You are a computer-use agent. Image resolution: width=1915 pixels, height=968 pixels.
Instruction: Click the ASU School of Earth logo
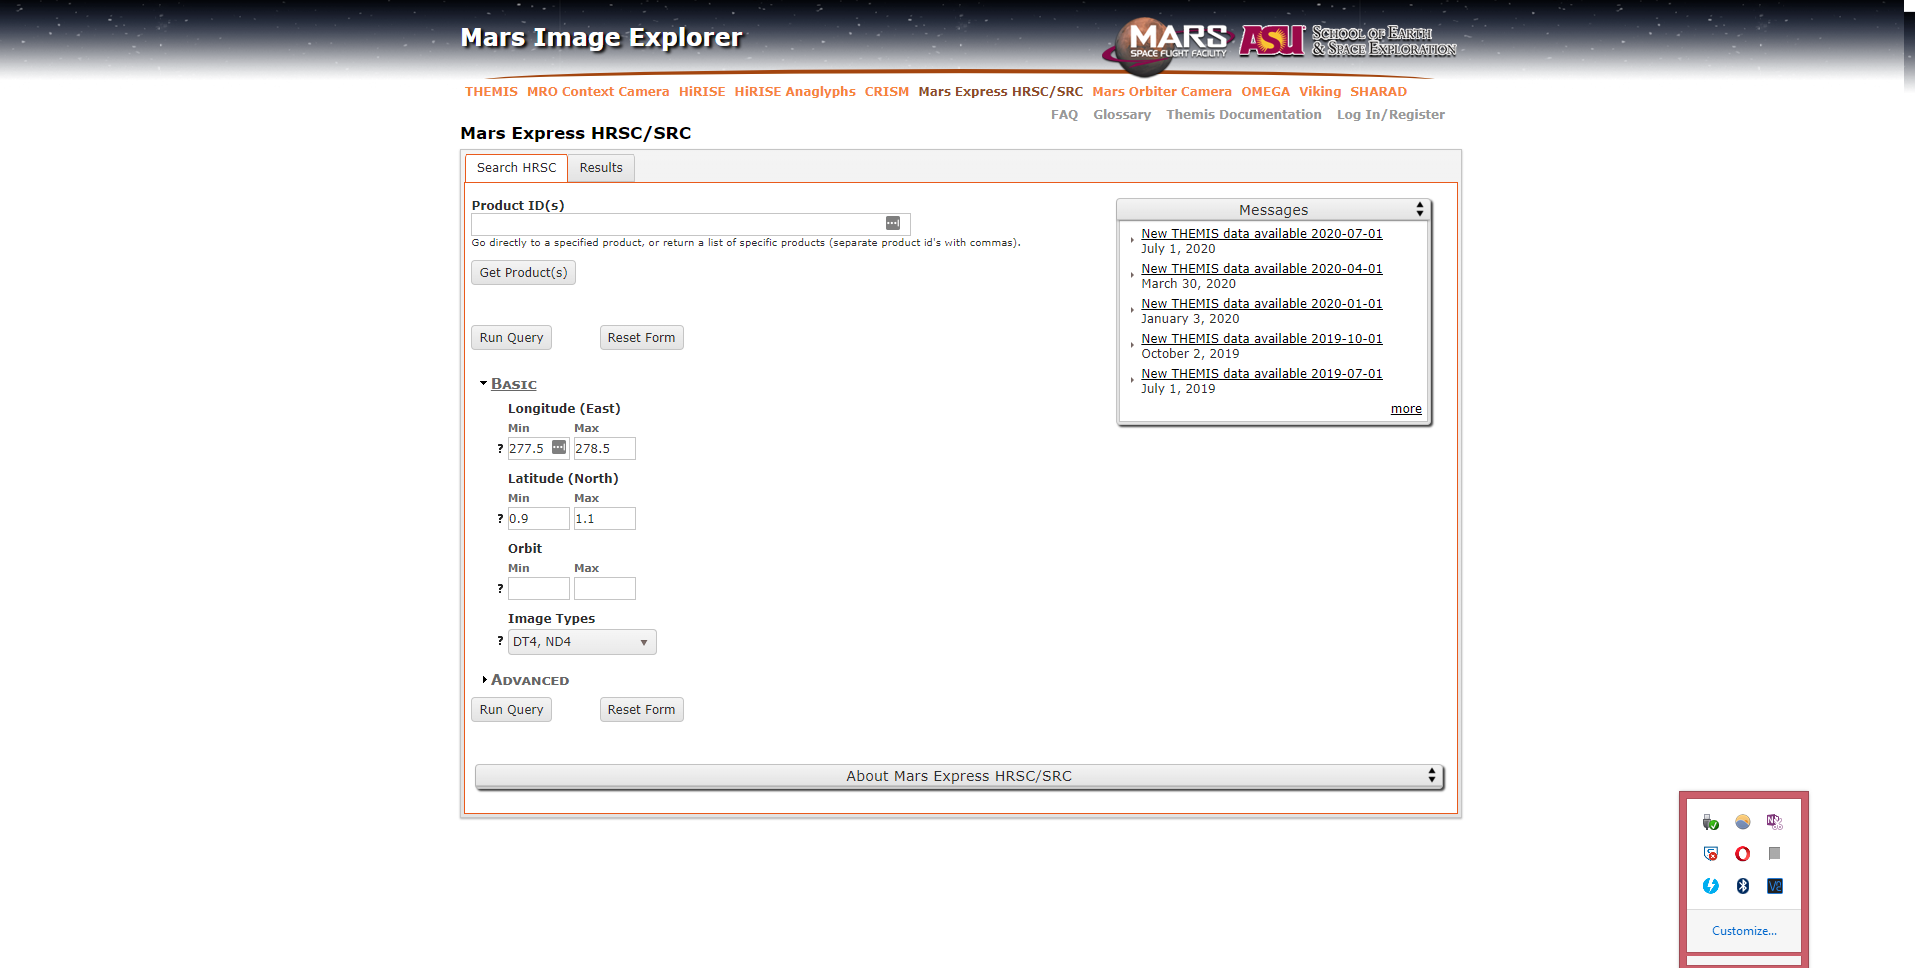pos(1348,41)
